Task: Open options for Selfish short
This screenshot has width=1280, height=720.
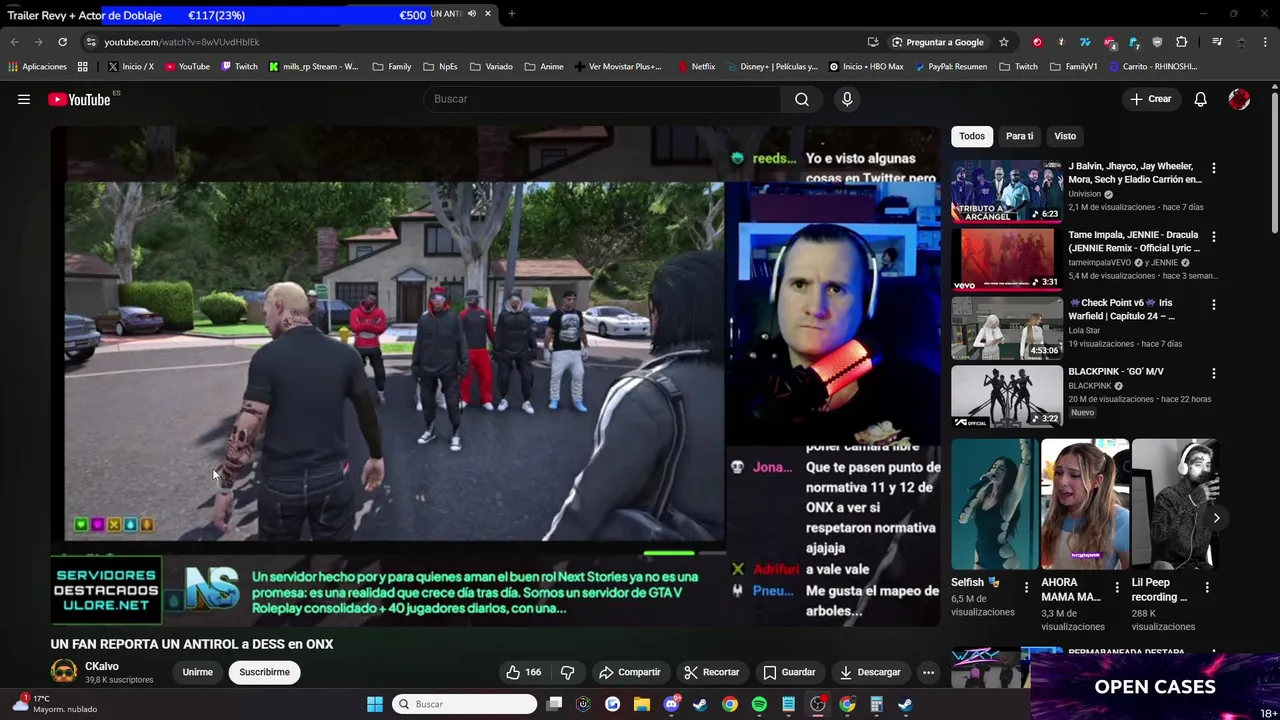Action: click(x=1026, y=587)
